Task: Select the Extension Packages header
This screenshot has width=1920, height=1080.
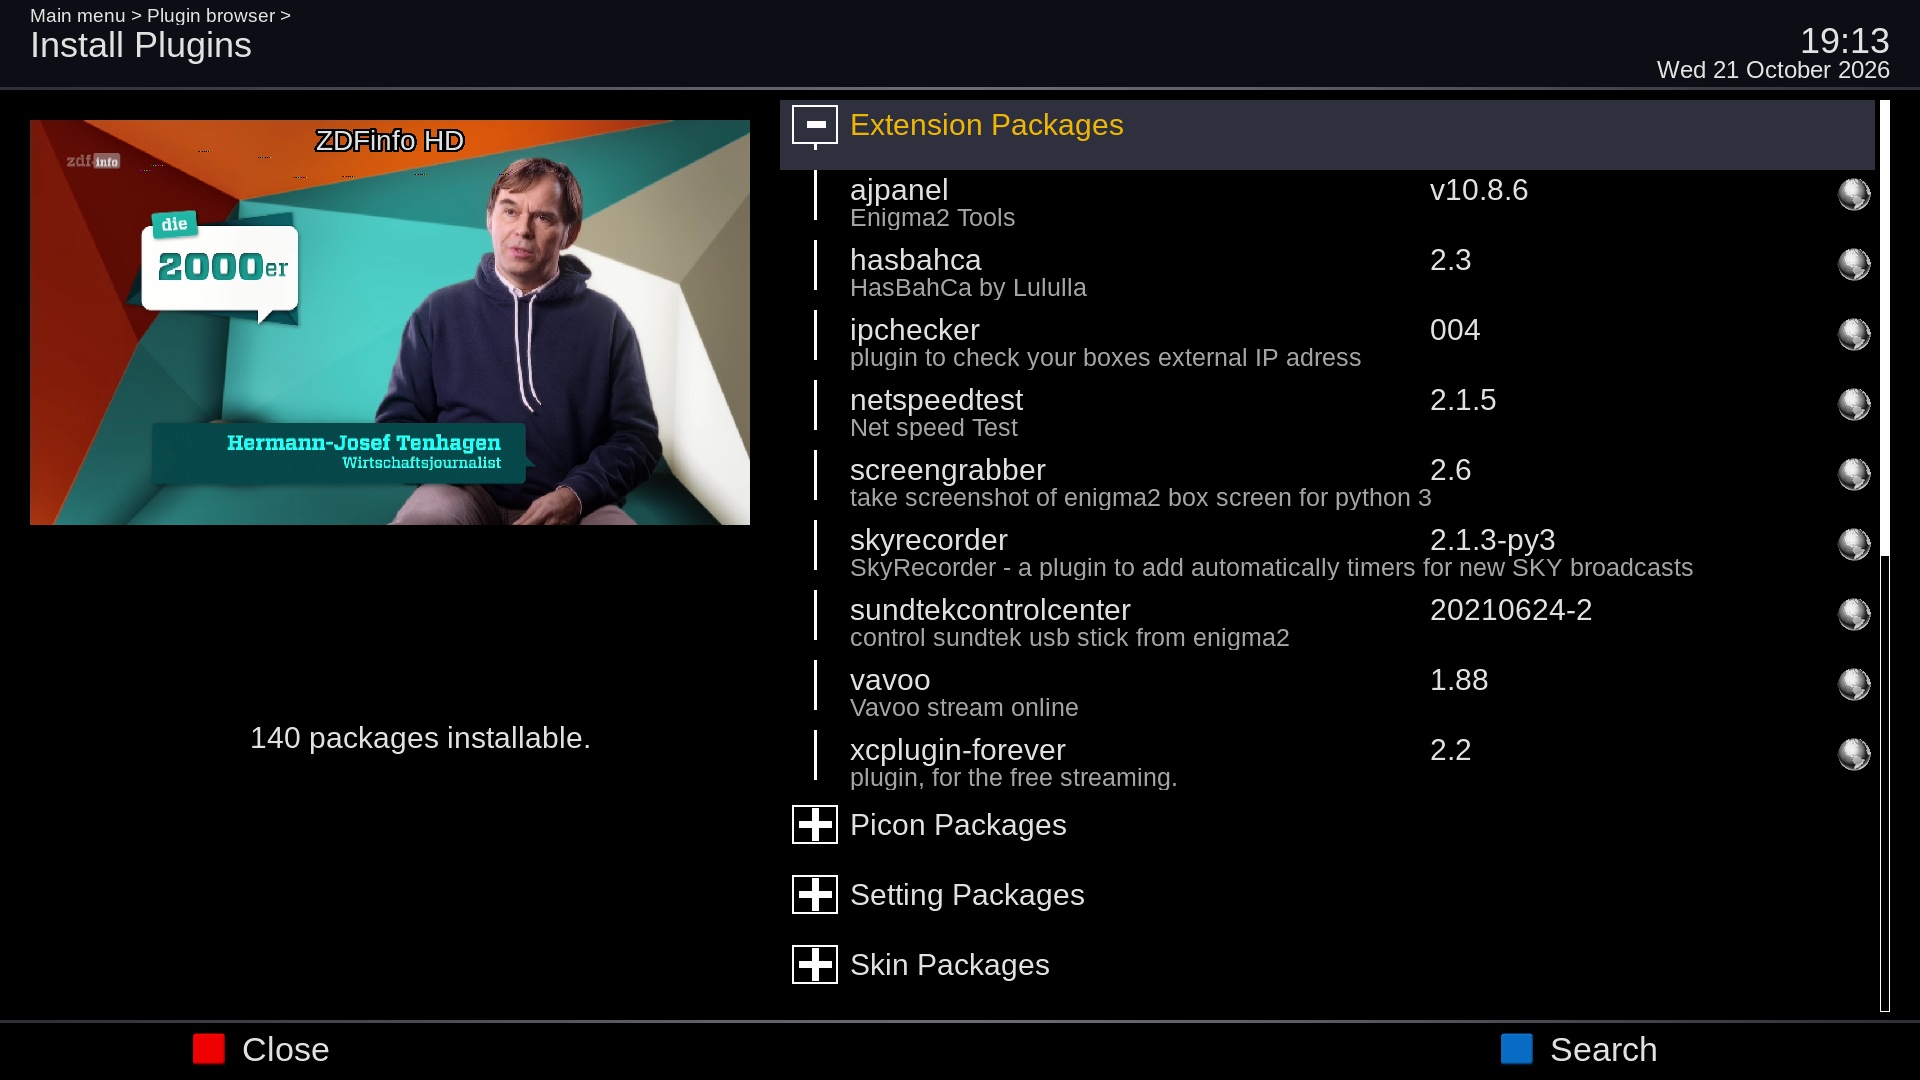Action: (x=1327, y=135)
